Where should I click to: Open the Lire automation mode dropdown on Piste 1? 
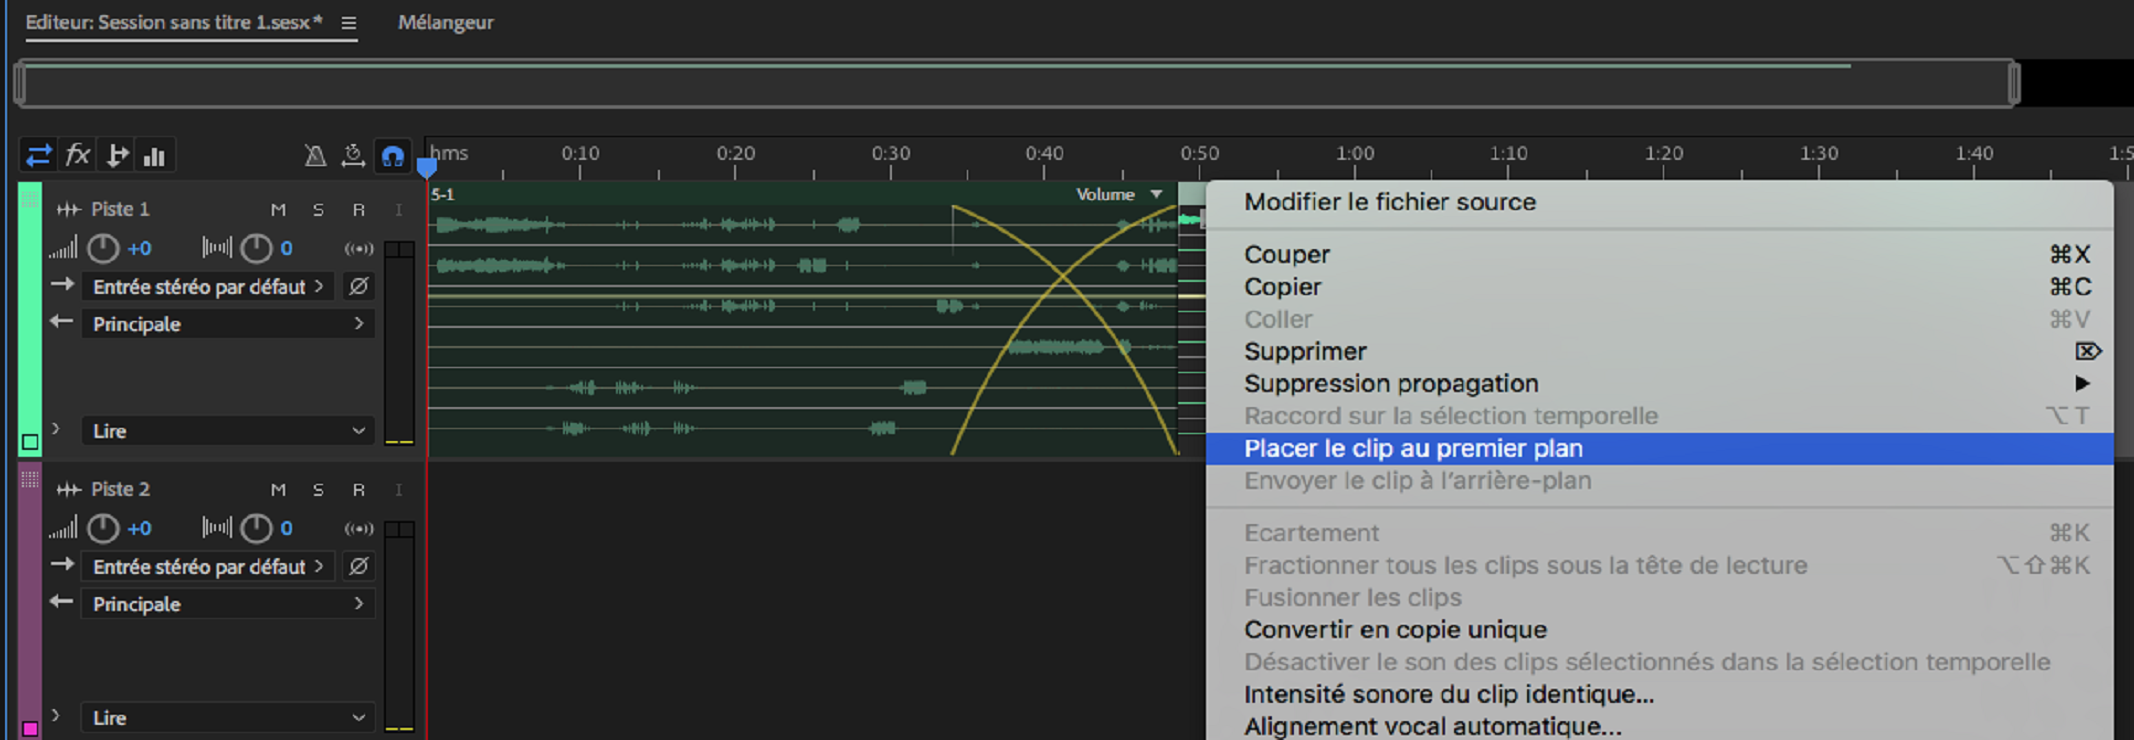(x=227, y=431)
